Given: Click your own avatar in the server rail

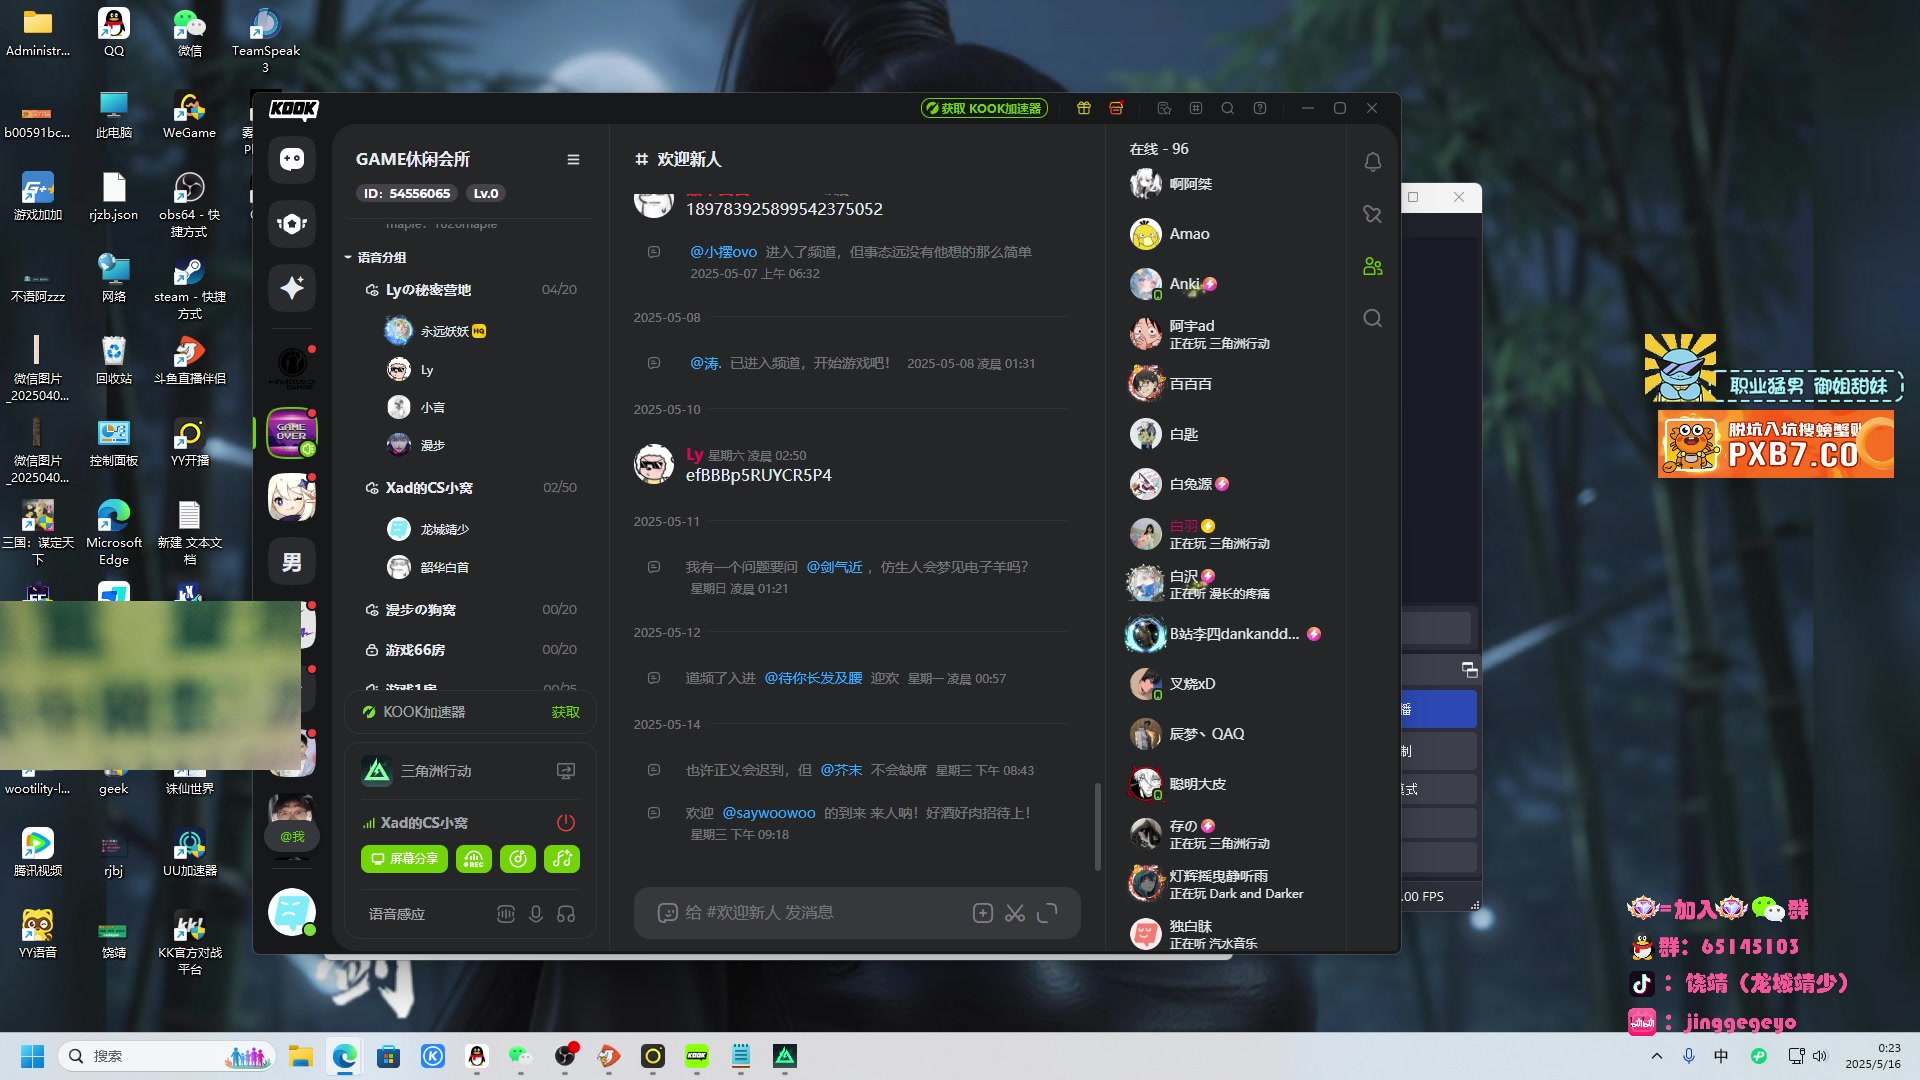Looking at the screenshot, I should click(292, 912).
